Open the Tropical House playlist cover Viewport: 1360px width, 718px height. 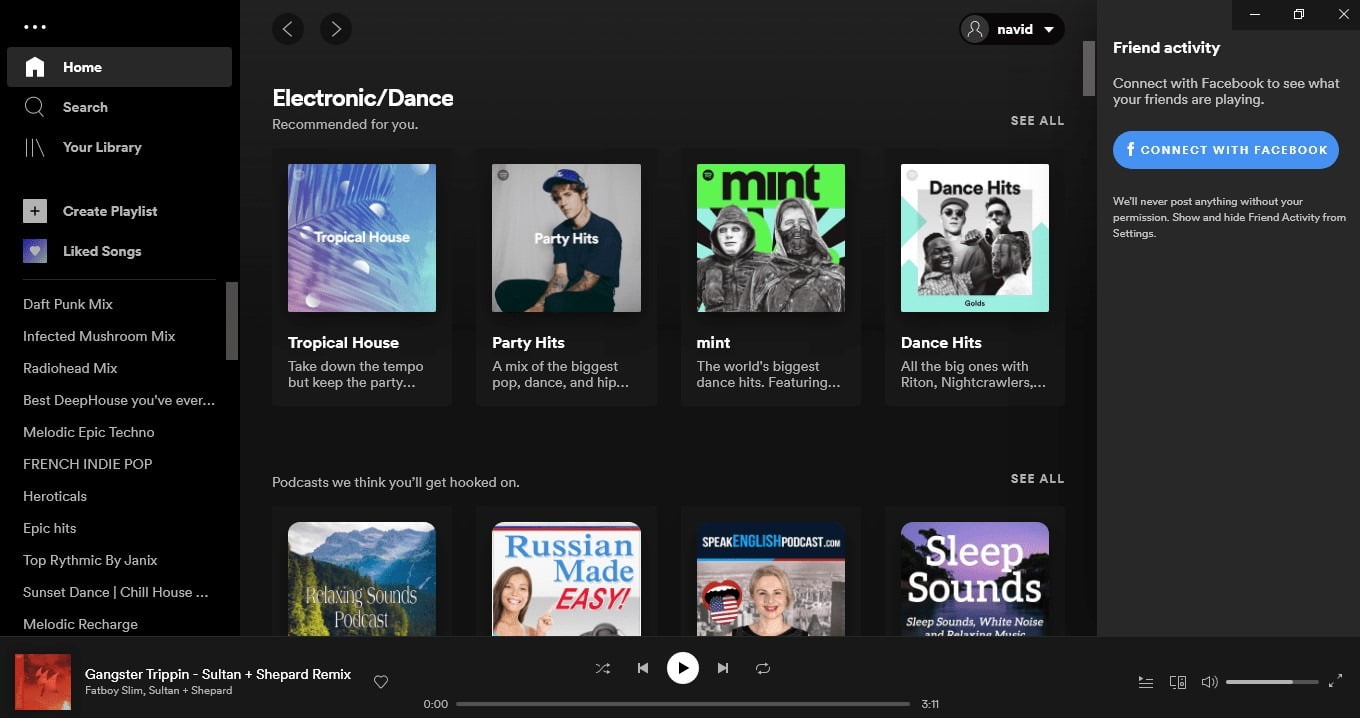tap(362, 238)
